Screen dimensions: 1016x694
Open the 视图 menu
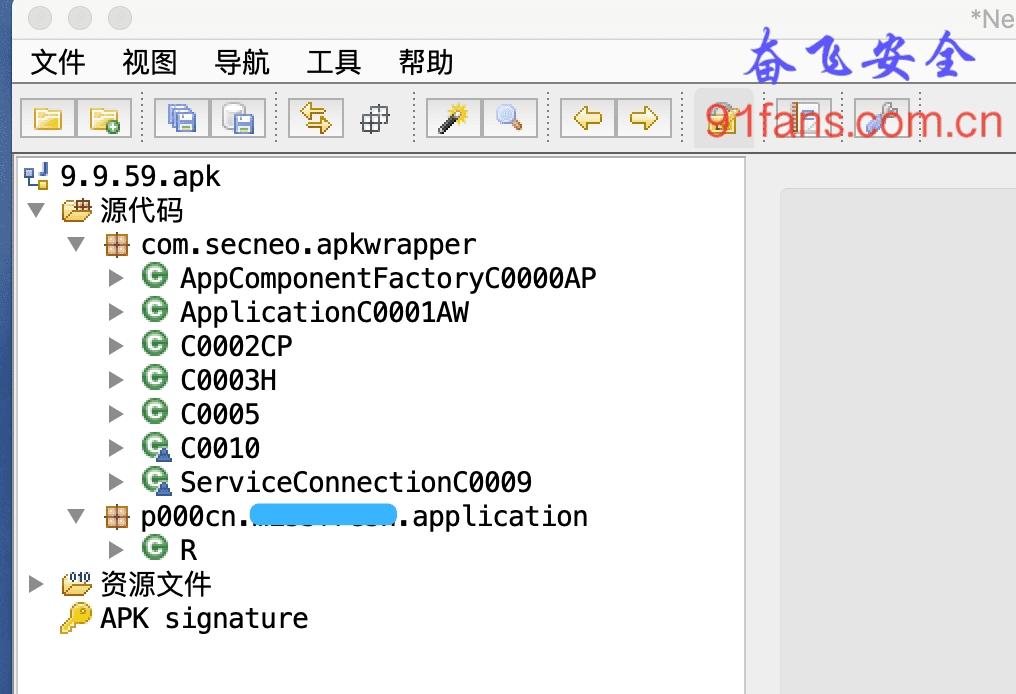click(x=150, y=62)
